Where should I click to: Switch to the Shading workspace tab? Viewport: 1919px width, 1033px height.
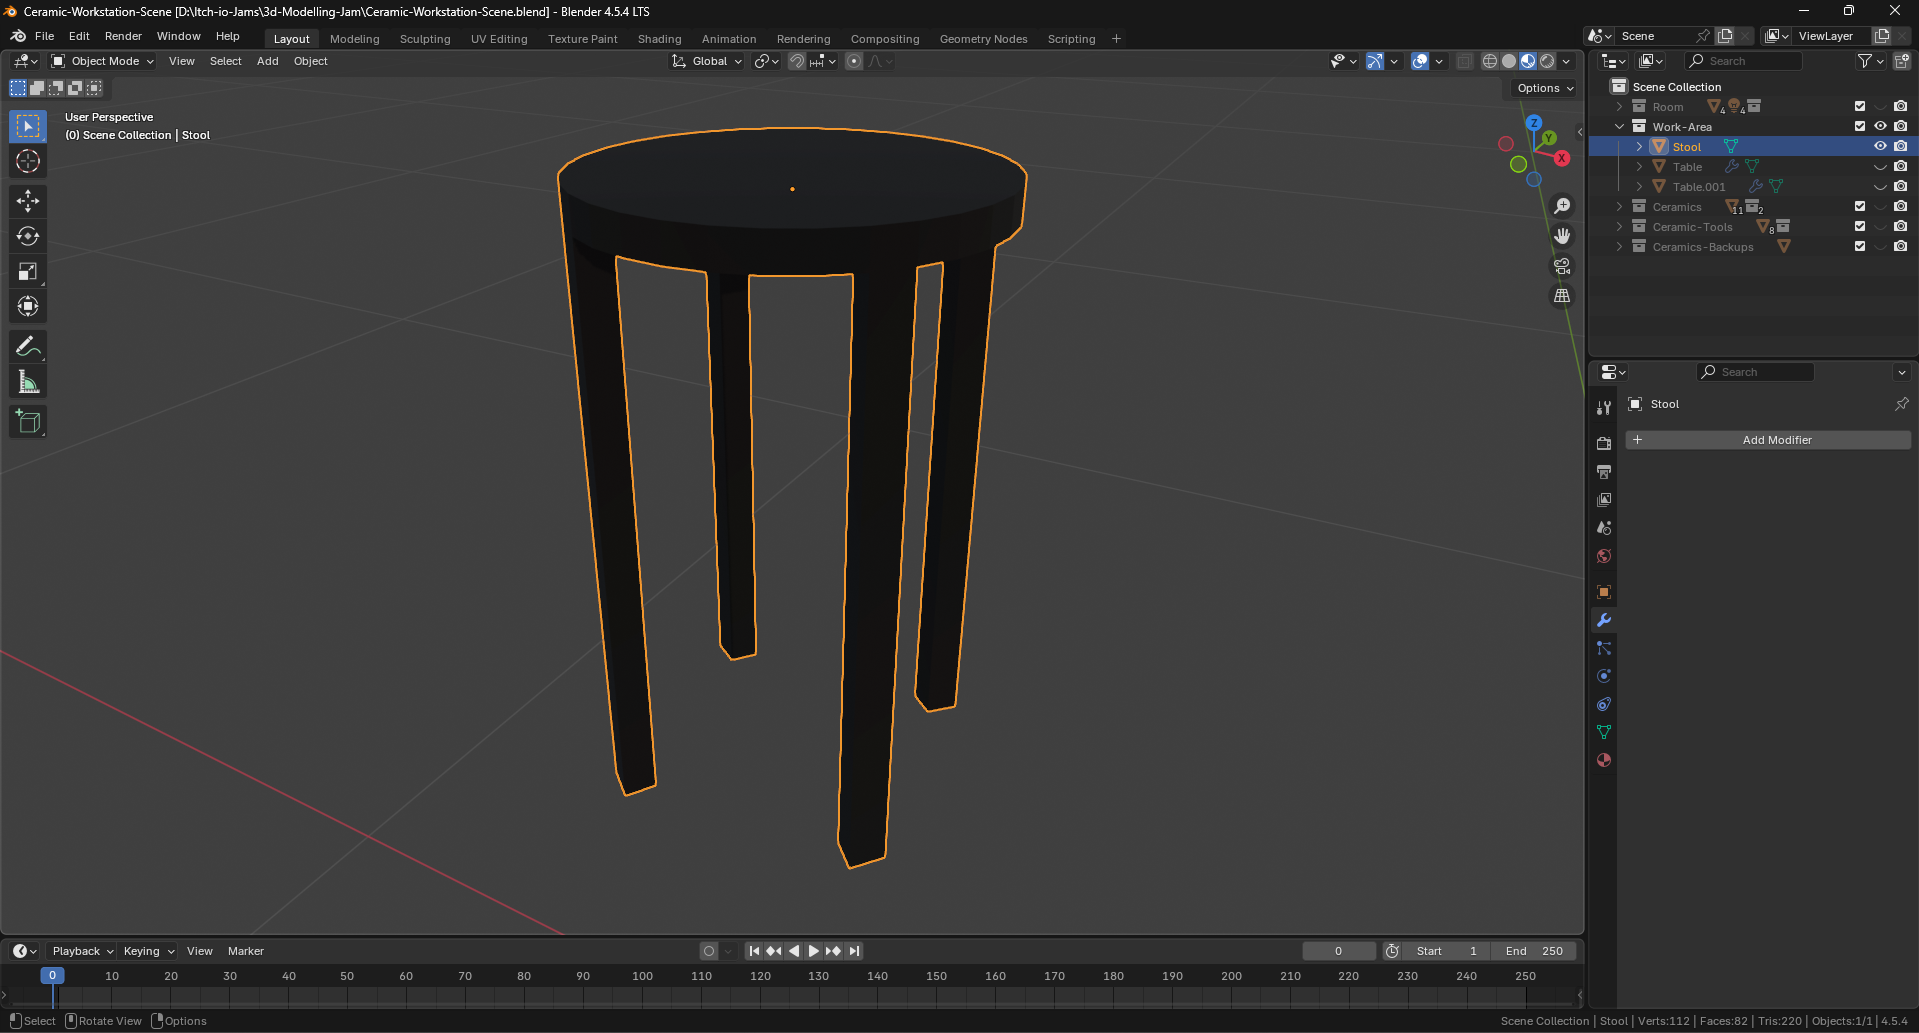click(x=659, y=39)
